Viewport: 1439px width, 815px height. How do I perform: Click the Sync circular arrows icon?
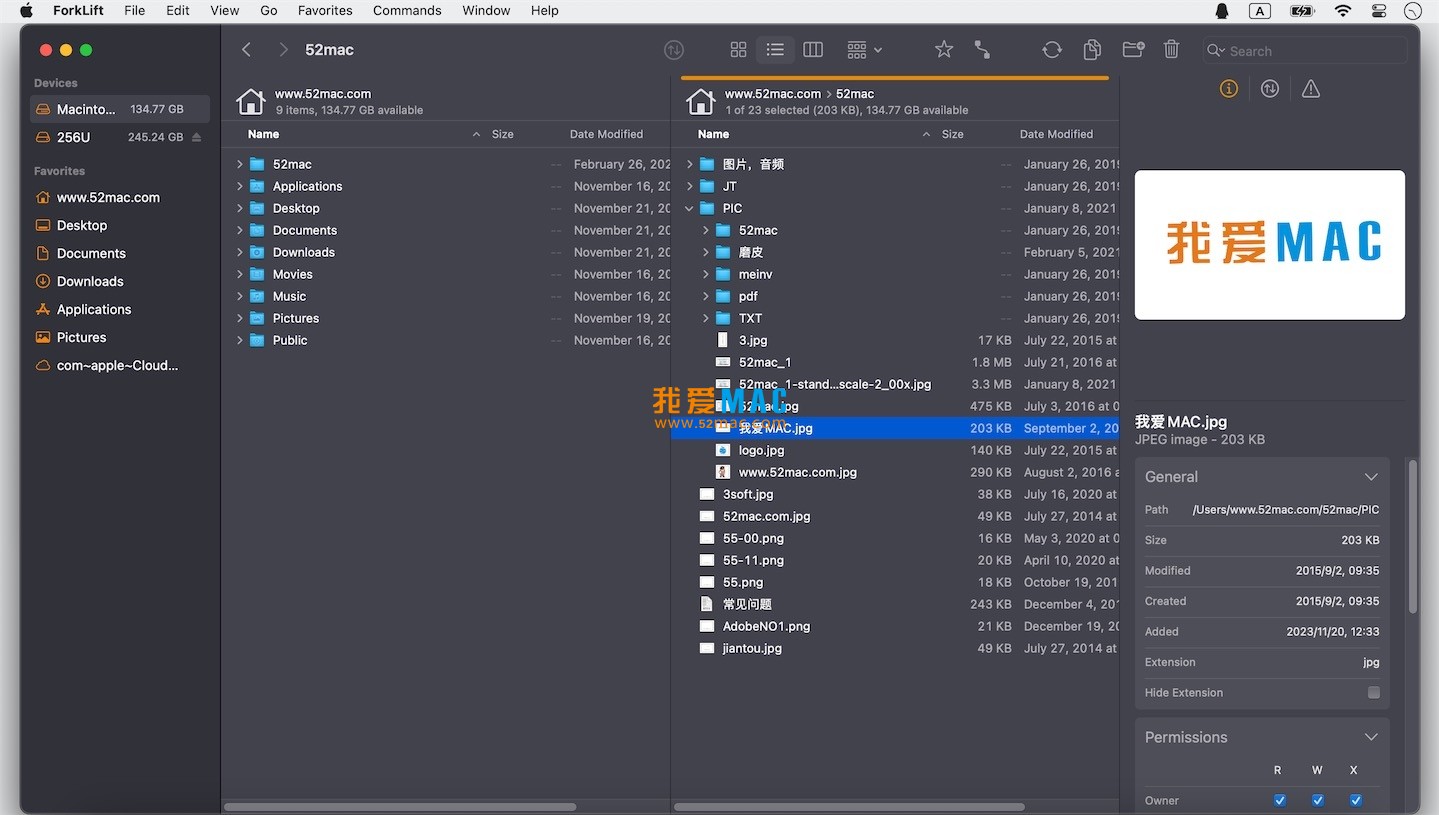(x=1051, y=50)
